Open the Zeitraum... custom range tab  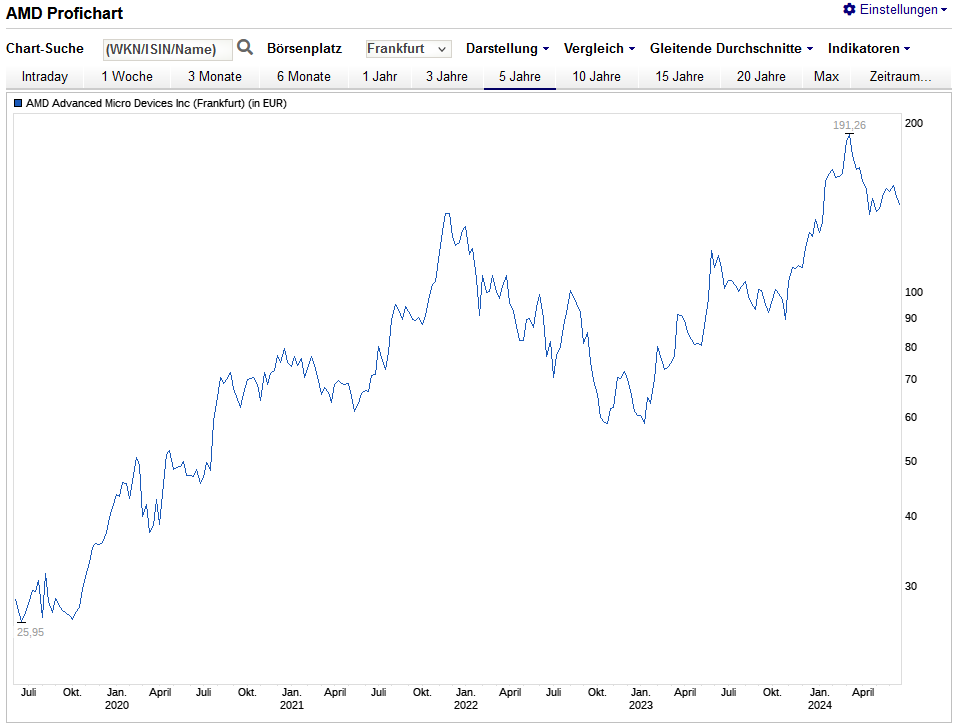(901, 77)
